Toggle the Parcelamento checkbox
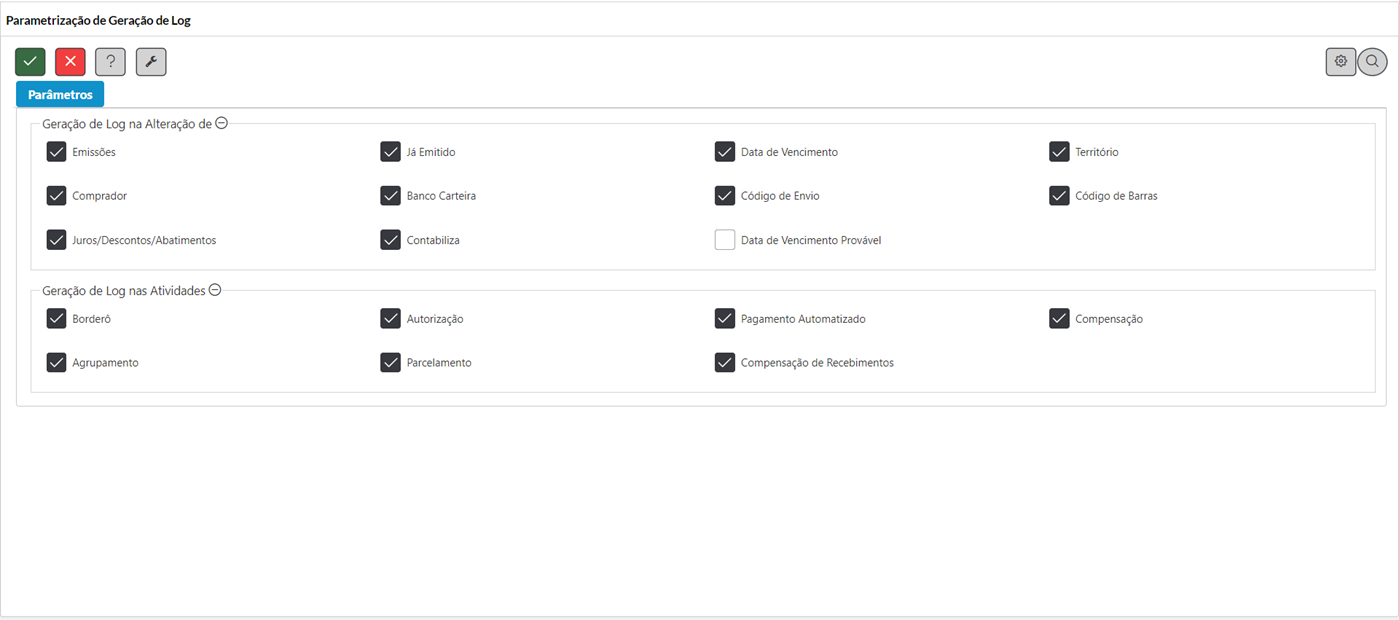 390,363
